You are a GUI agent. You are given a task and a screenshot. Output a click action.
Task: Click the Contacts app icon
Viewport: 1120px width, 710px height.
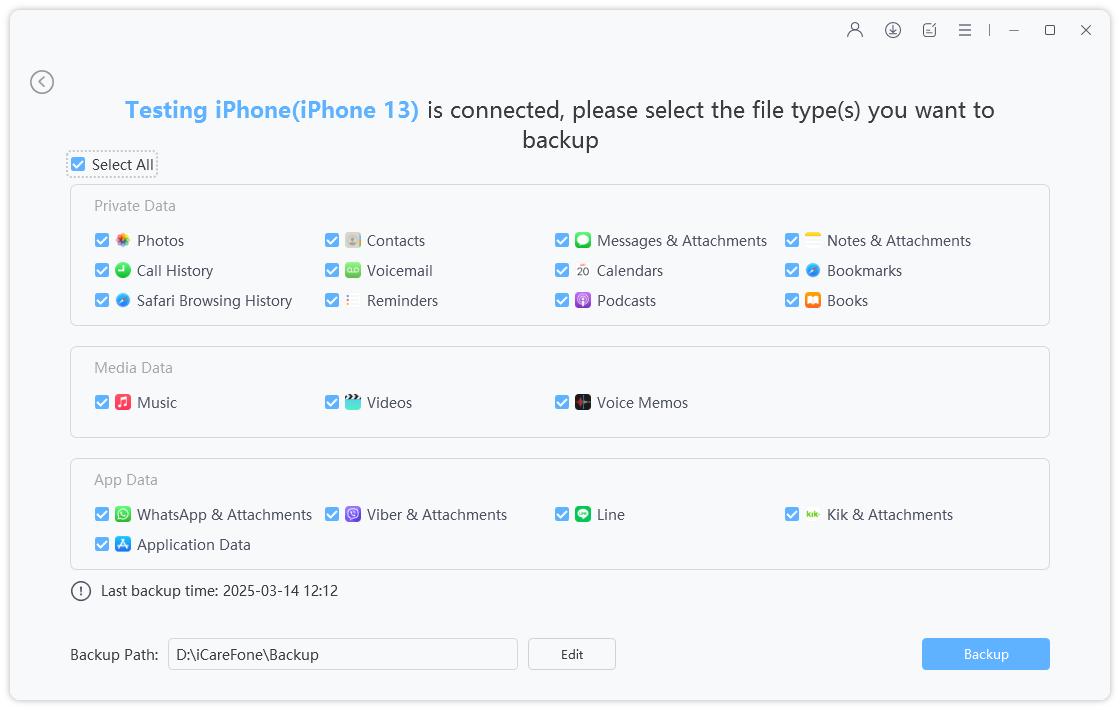[x=353, y=240]
